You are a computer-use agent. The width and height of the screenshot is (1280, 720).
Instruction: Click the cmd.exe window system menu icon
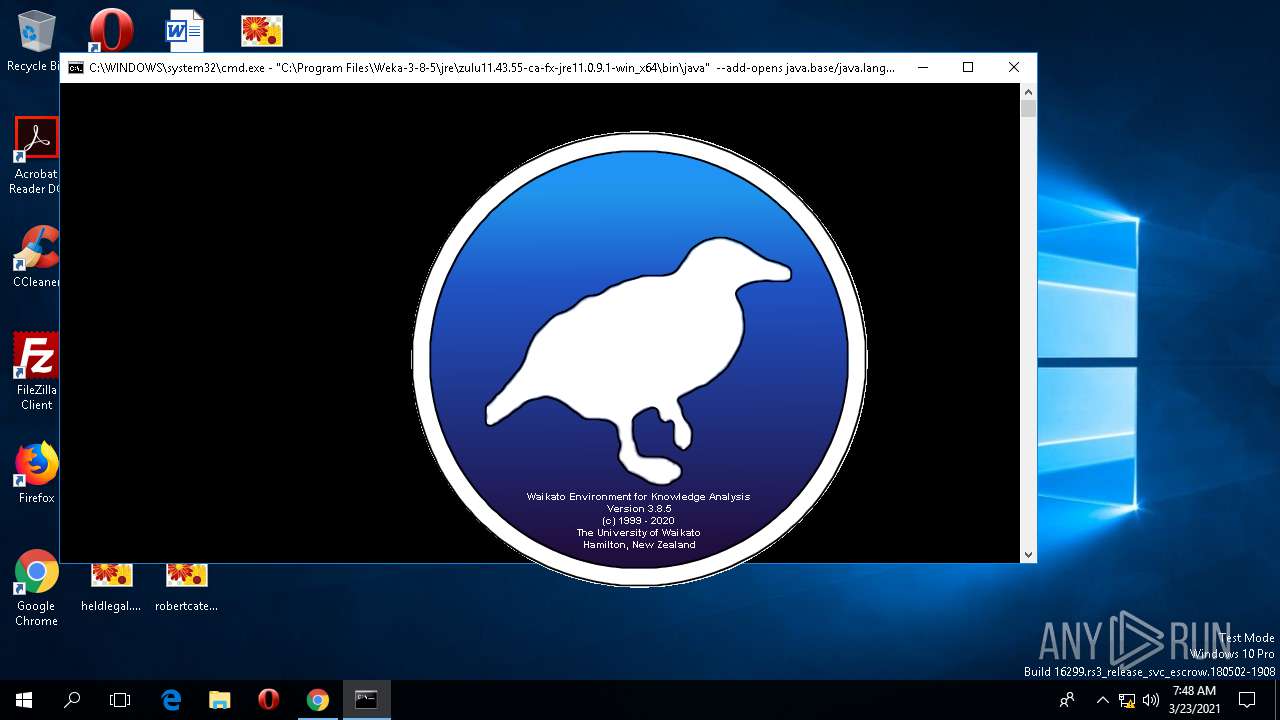pos(75,68)
